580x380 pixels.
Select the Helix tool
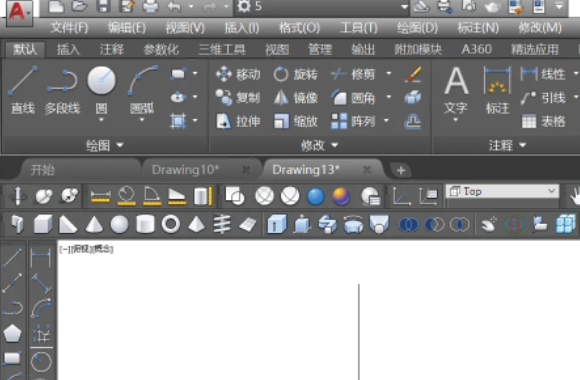point(222,224)
